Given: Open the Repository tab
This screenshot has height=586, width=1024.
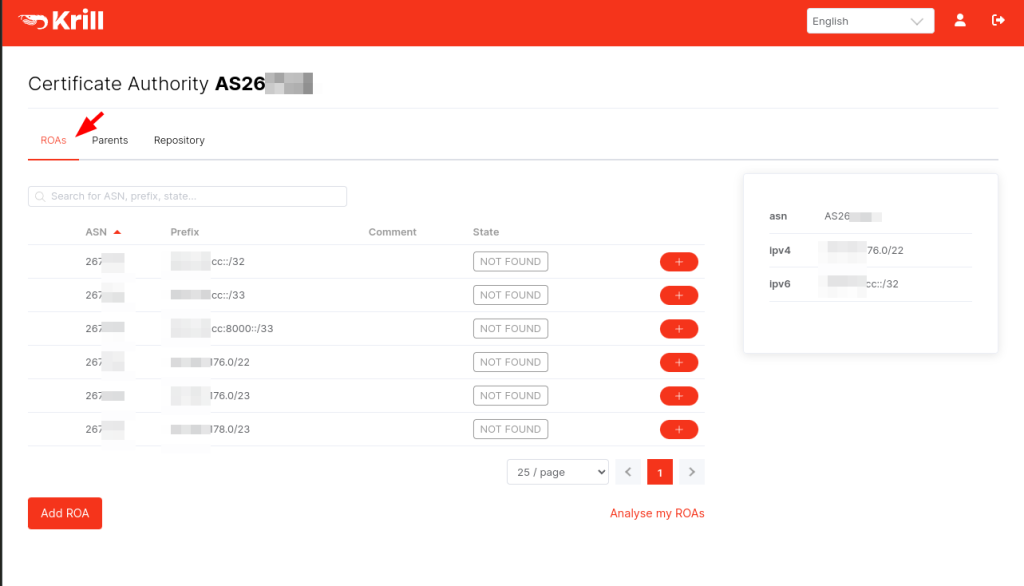Looking at the screenshot, I should point(178,140).
